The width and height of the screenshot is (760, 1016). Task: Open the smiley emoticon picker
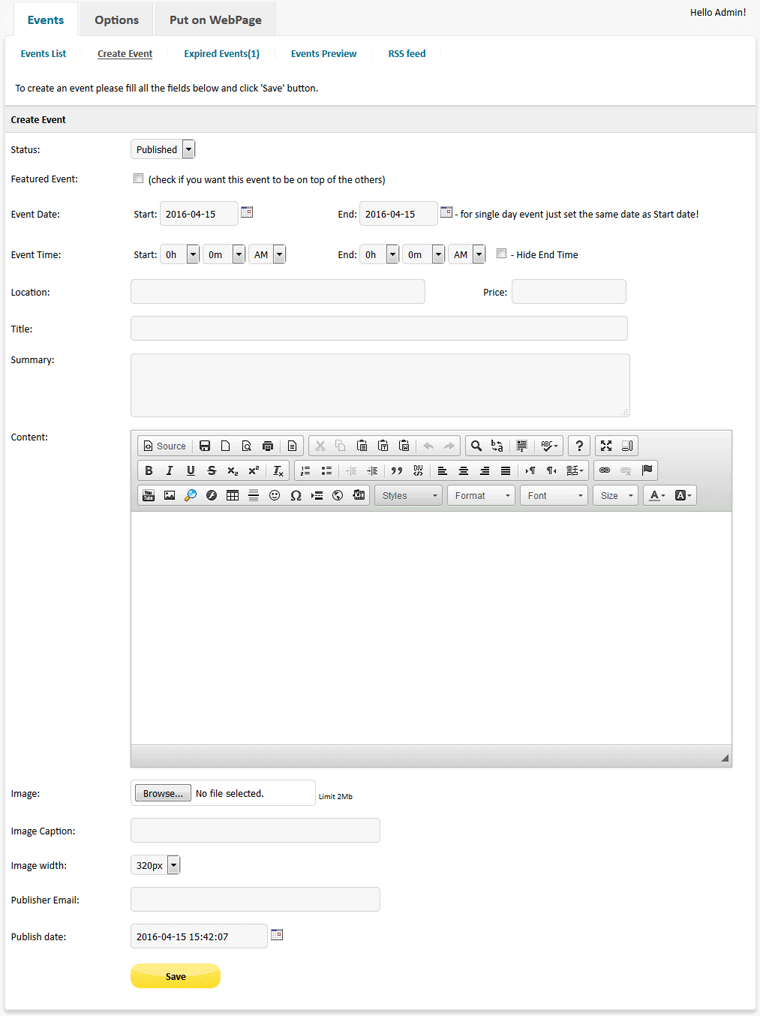click(274, 496)
